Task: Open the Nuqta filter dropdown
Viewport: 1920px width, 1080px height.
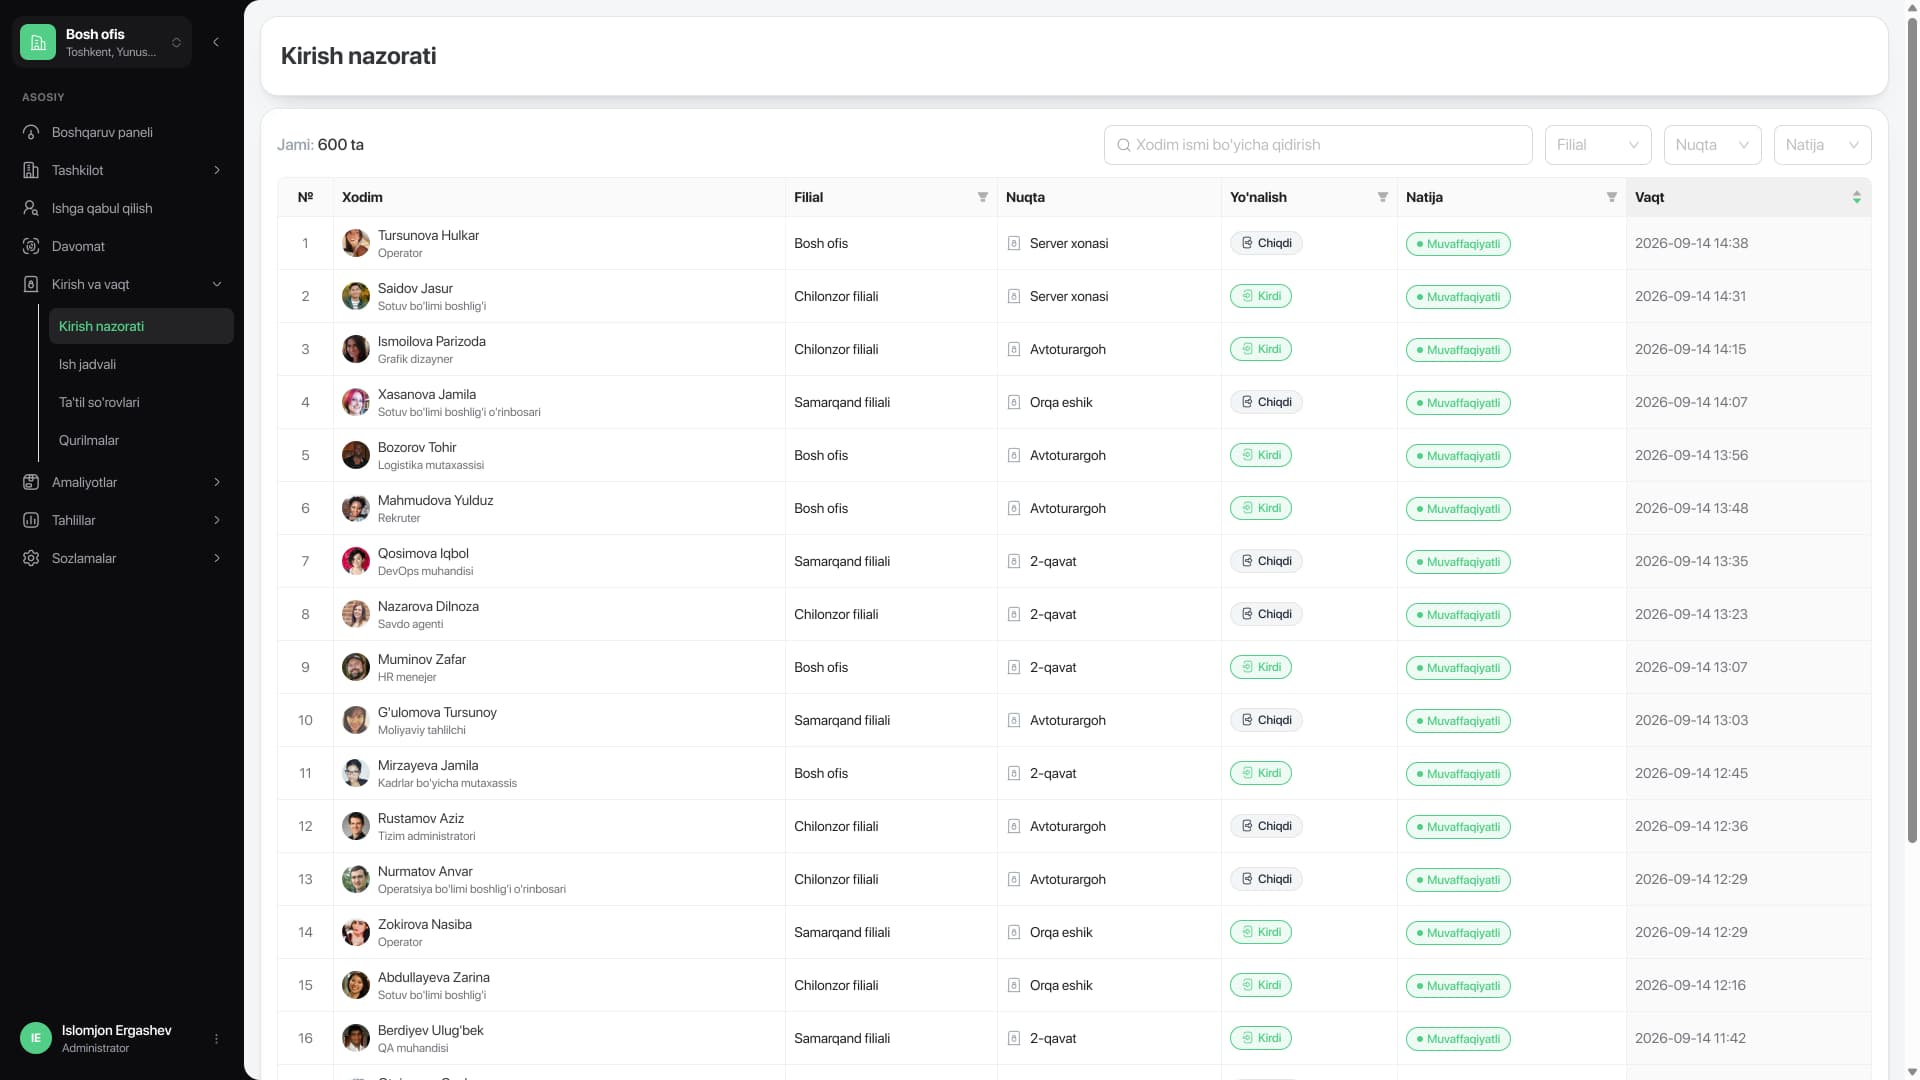Action: click(x=1712, y=145)
